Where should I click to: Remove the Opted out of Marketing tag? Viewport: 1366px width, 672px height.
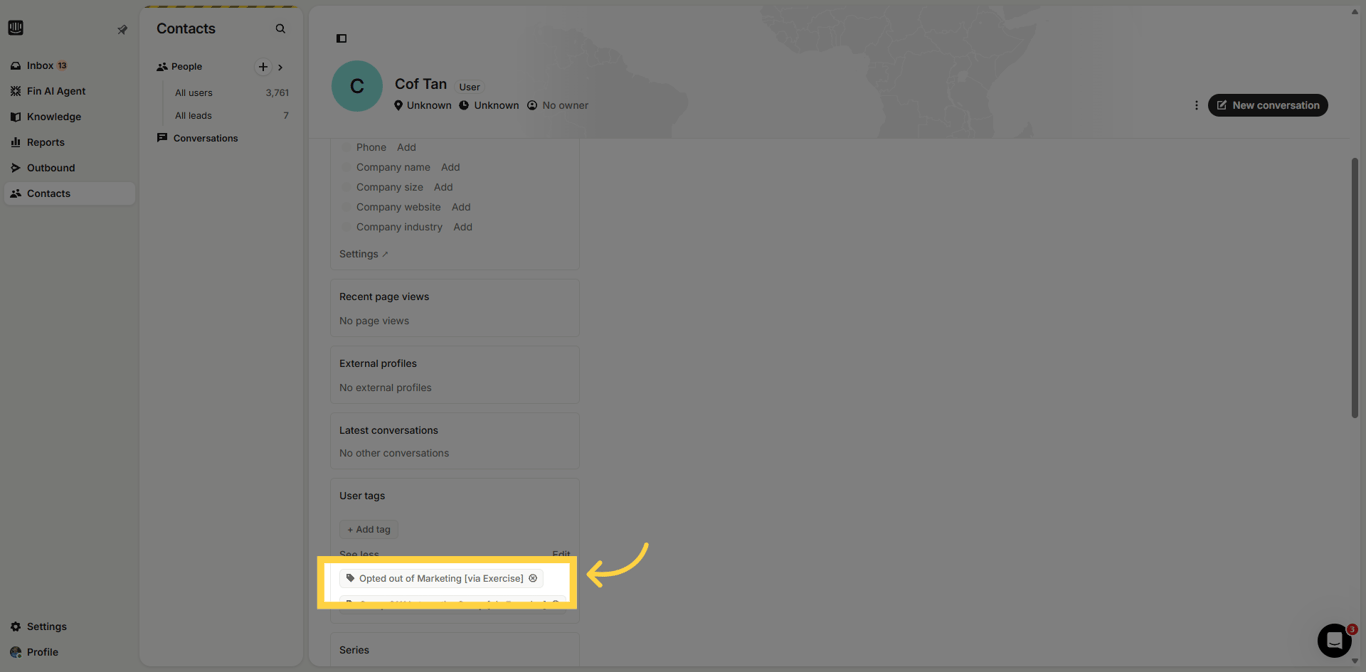[x=533, y=578]
